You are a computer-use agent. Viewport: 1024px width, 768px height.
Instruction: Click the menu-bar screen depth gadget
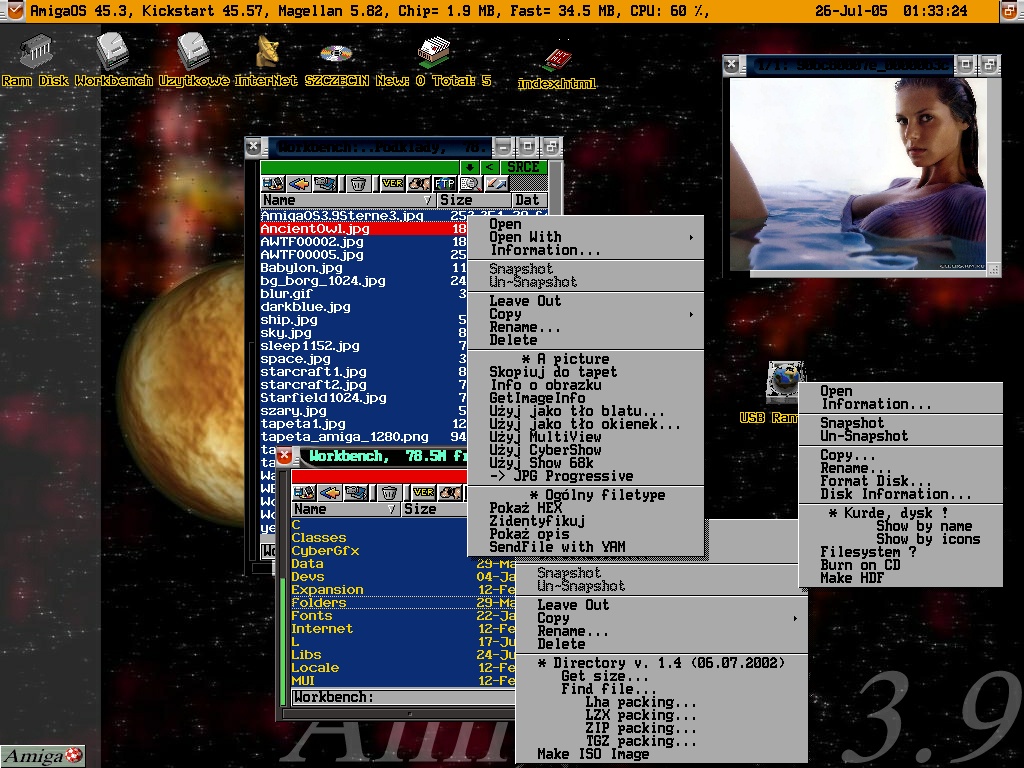tap(1011, 11)
